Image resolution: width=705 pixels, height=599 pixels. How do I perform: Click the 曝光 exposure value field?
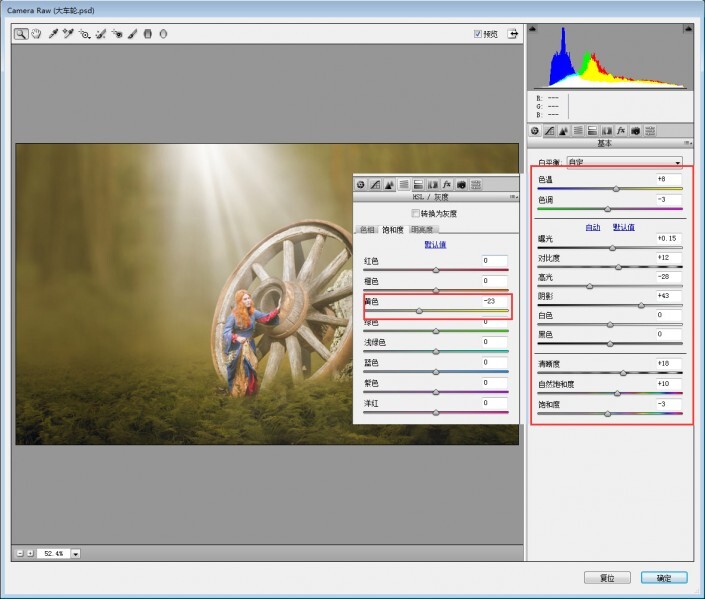(x=668, y=238)
